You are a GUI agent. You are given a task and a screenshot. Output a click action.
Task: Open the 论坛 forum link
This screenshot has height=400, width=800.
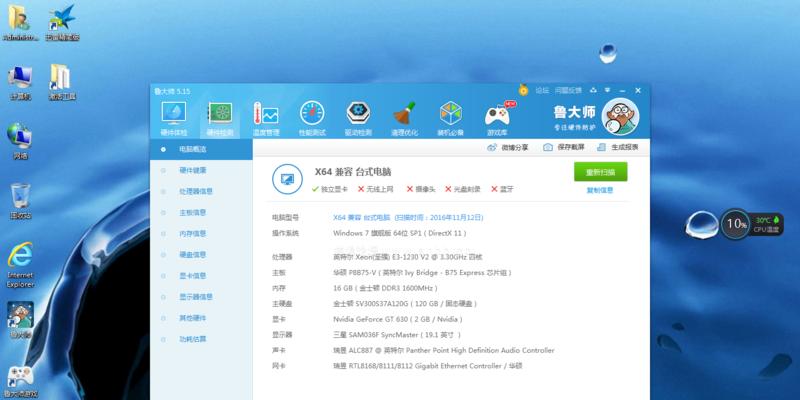tap(542, 90)
